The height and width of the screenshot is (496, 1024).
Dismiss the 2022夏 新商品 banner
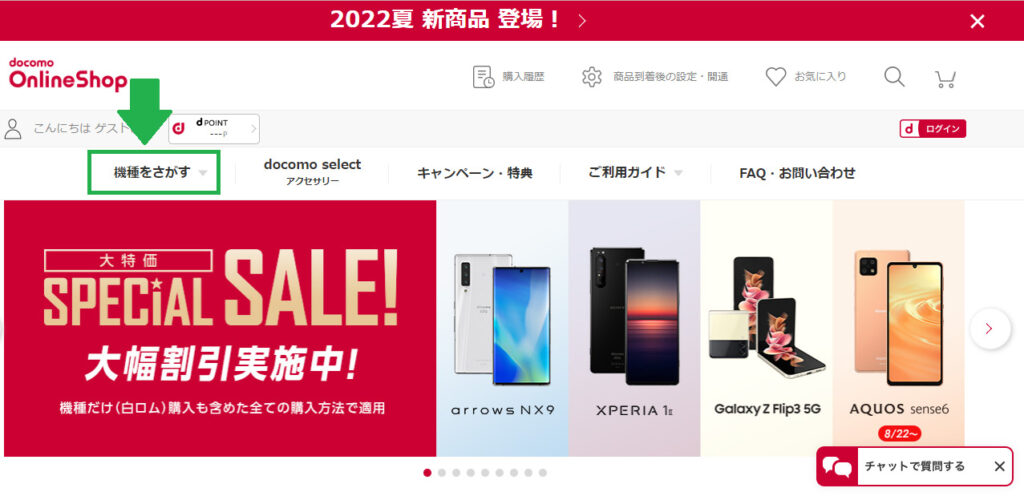(977, 22)
